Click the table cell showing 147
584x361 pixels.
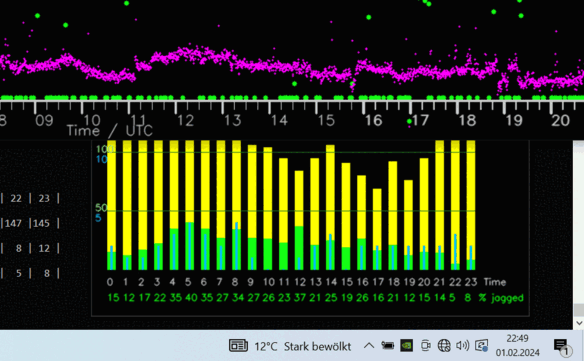[x=13, y=223]
